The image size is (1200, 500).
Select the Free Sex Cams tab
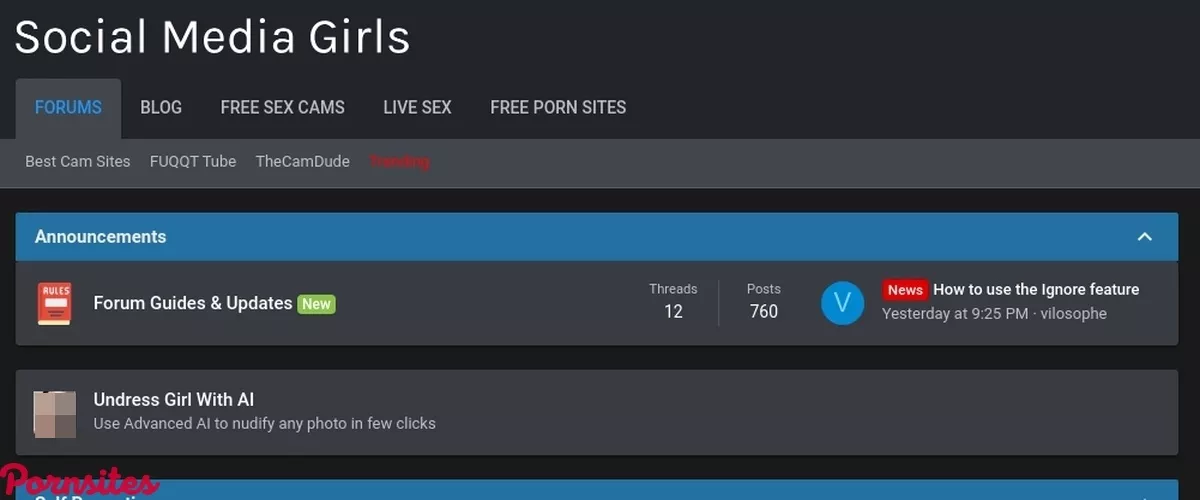[x=282, y=108]
